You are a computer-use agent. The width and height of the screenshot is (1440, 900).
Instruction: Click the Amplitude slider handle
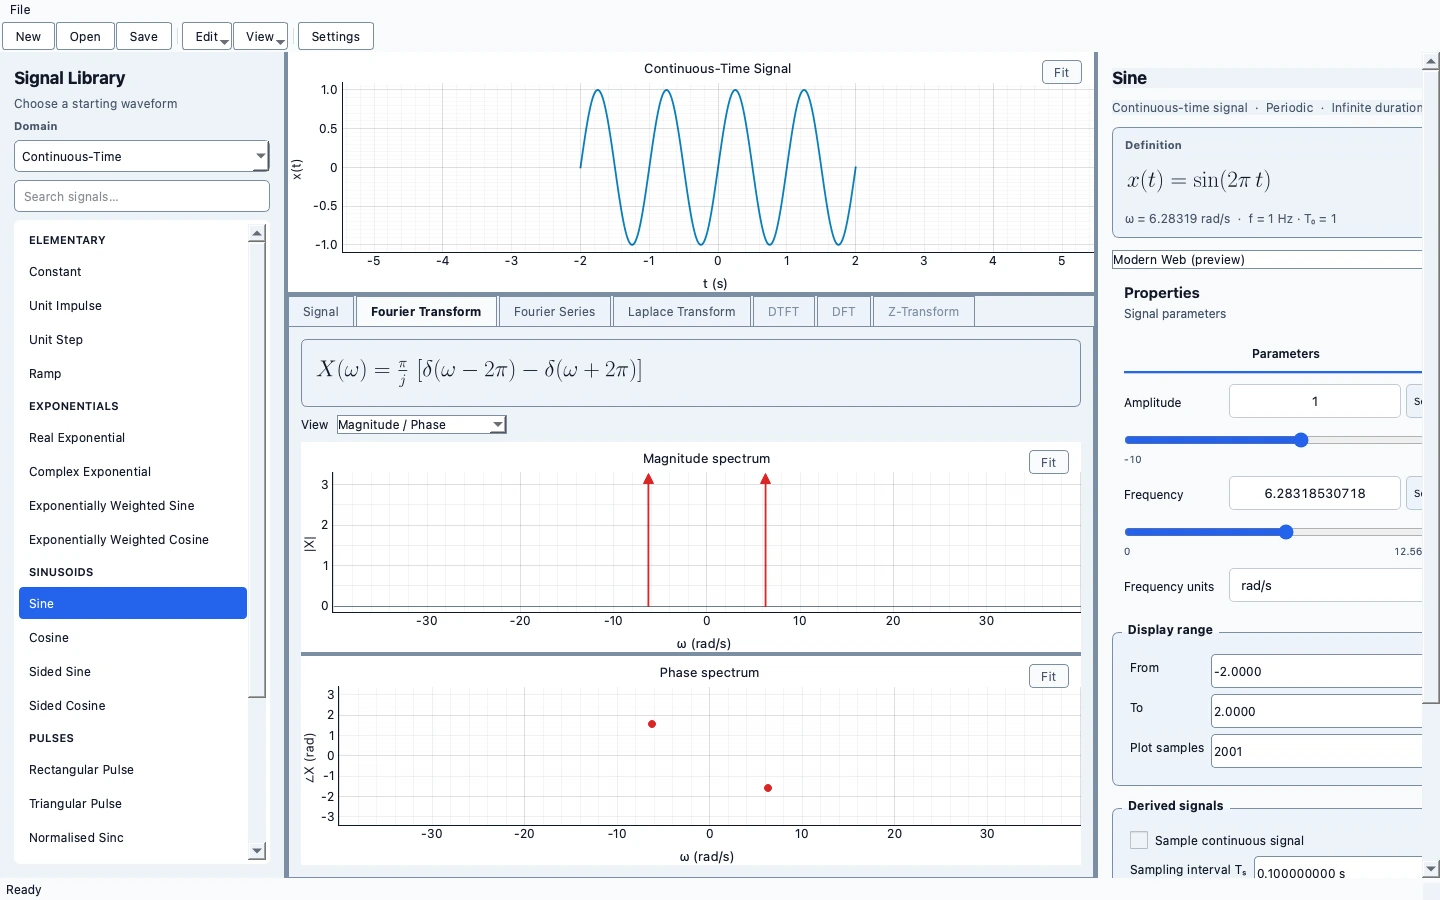(1301, 440)
